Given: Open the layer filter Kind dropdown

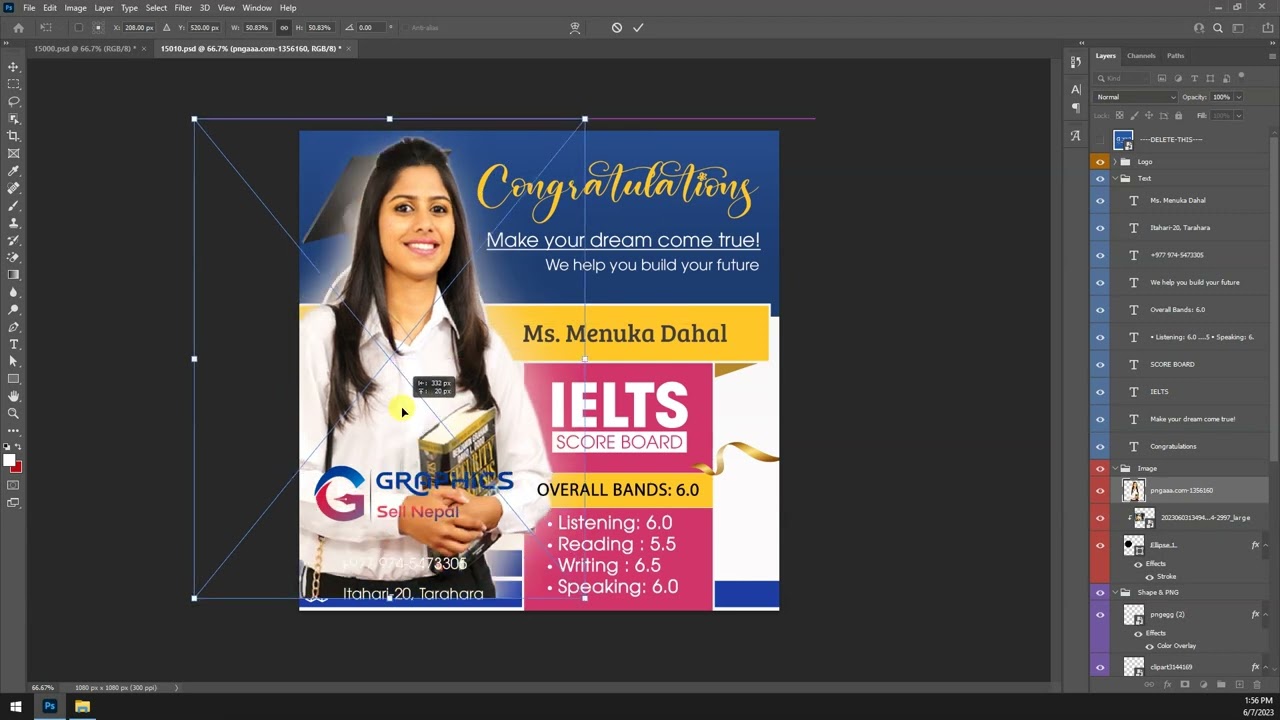Looking at the screenshot, I should [1123, 78].
